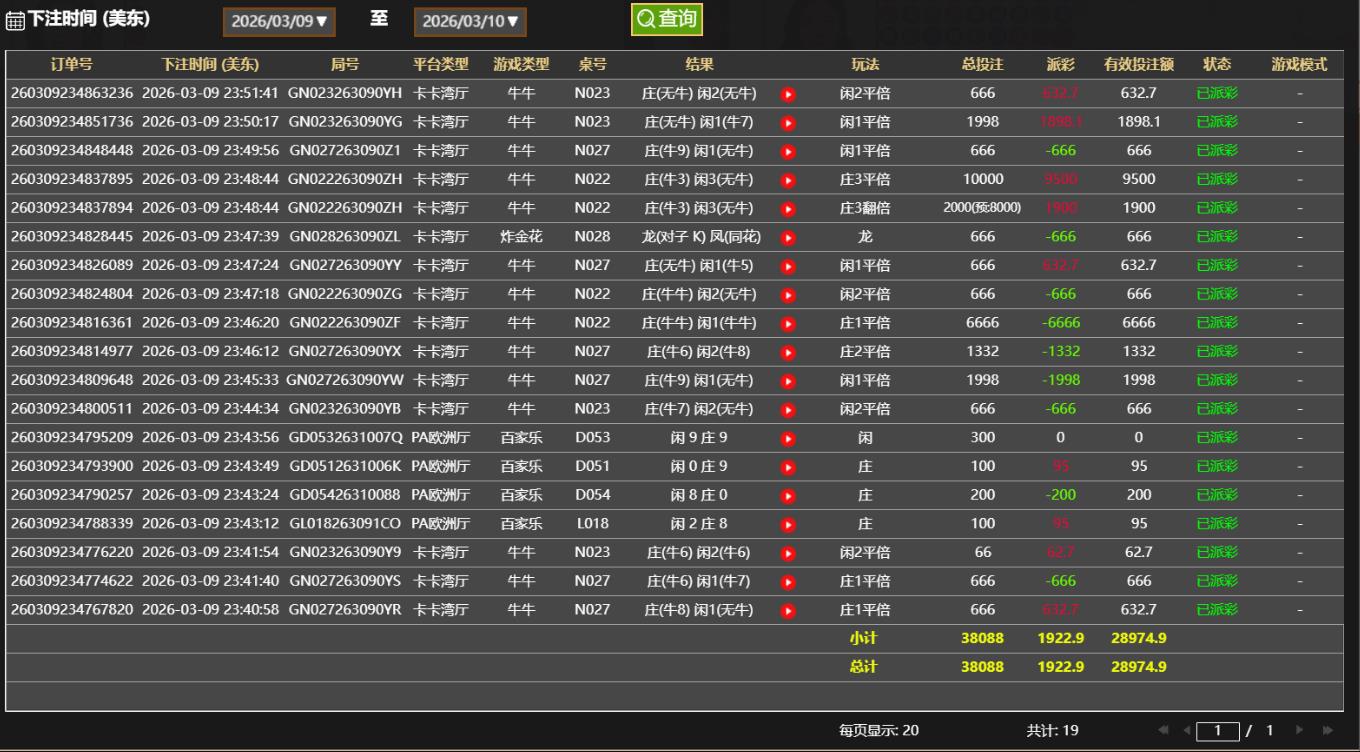Click the 订单号 column header
Viewport: 1360px width, 752px height.
coord(71,64)
